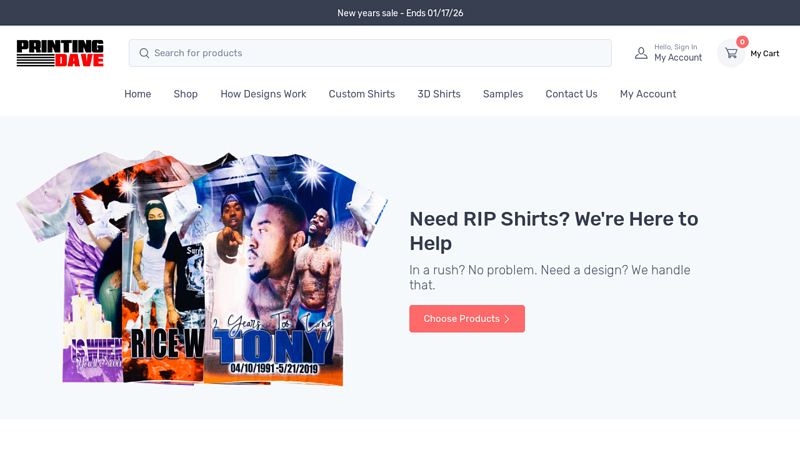Click the chevron arrow in Choose Products
Viewport: 800px width, 450px height.
tap(507, 319)
